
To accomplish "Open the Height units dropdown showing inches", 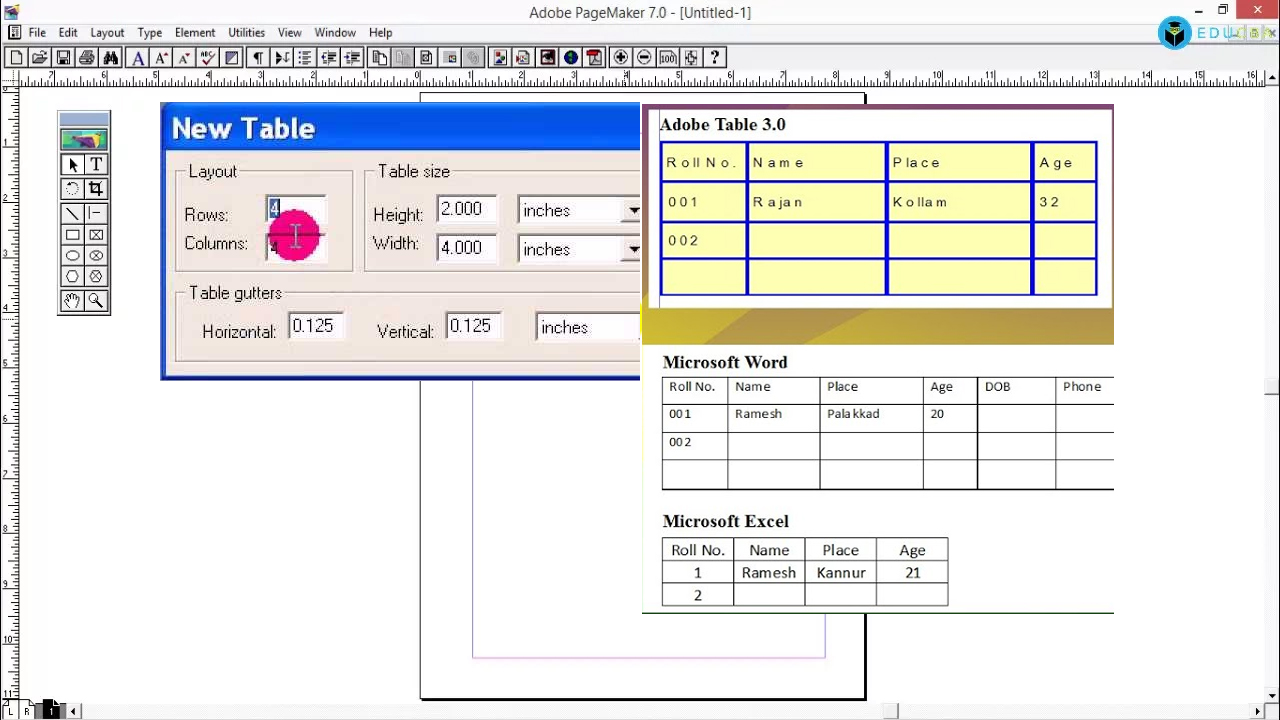I will coord(633,210).
